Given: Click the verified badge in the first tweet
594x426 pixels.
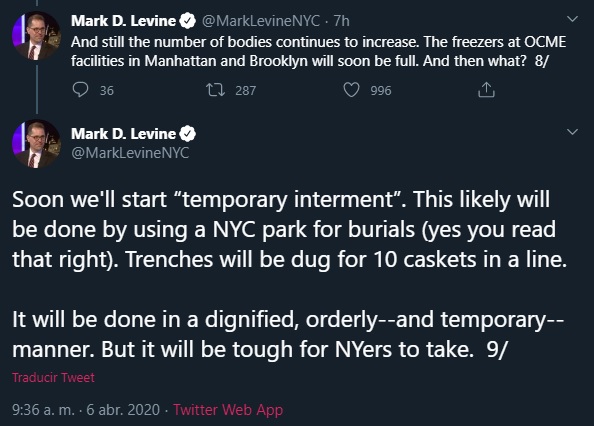Looking at the screenshot, I should click(x=187, y=20).
